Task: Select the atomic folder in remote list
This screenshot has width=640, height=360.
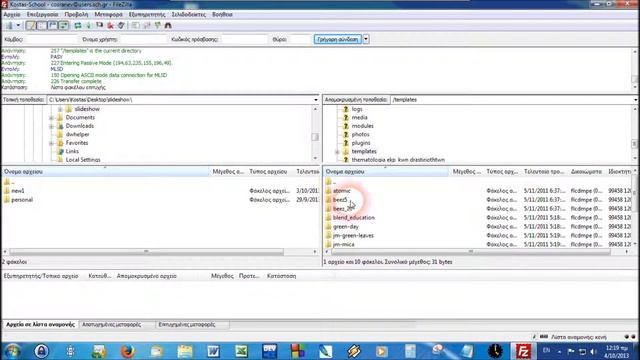Action: (x=341, y=191)
